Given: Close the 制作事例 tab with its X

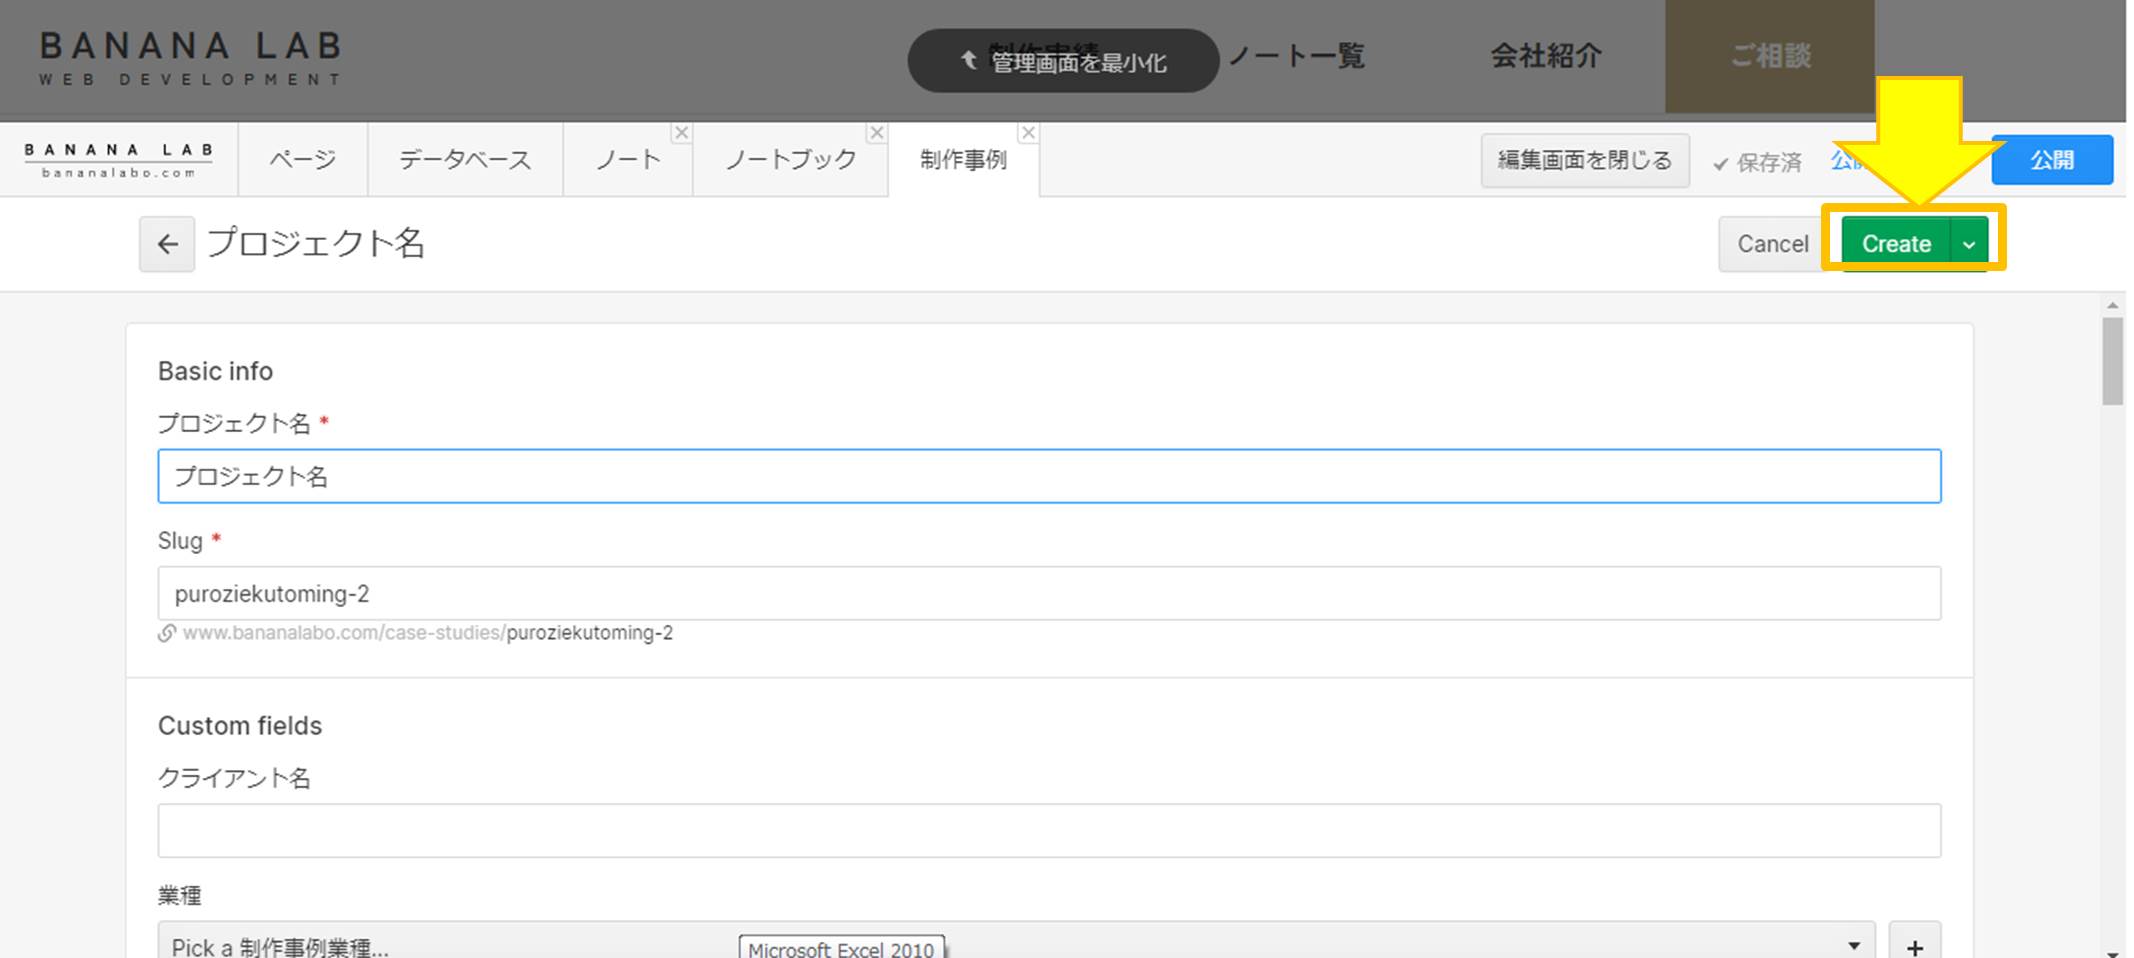Looking at the screenshot, I should (x=1028, y=133).
